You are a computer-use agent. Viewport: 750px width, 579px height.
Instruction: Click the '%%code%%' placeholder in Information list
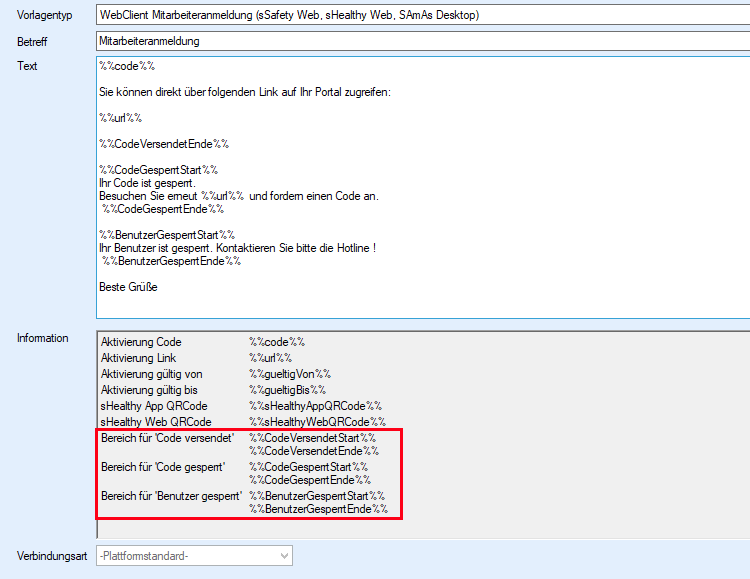coord(277,342)
